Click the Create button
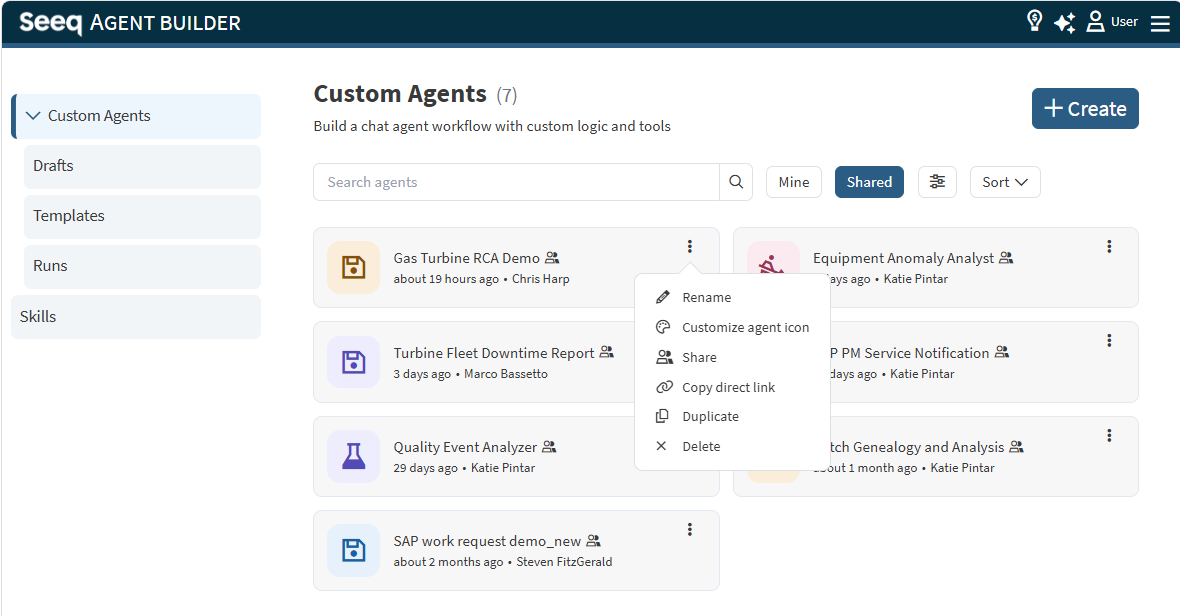 [x=1084, y=108]
